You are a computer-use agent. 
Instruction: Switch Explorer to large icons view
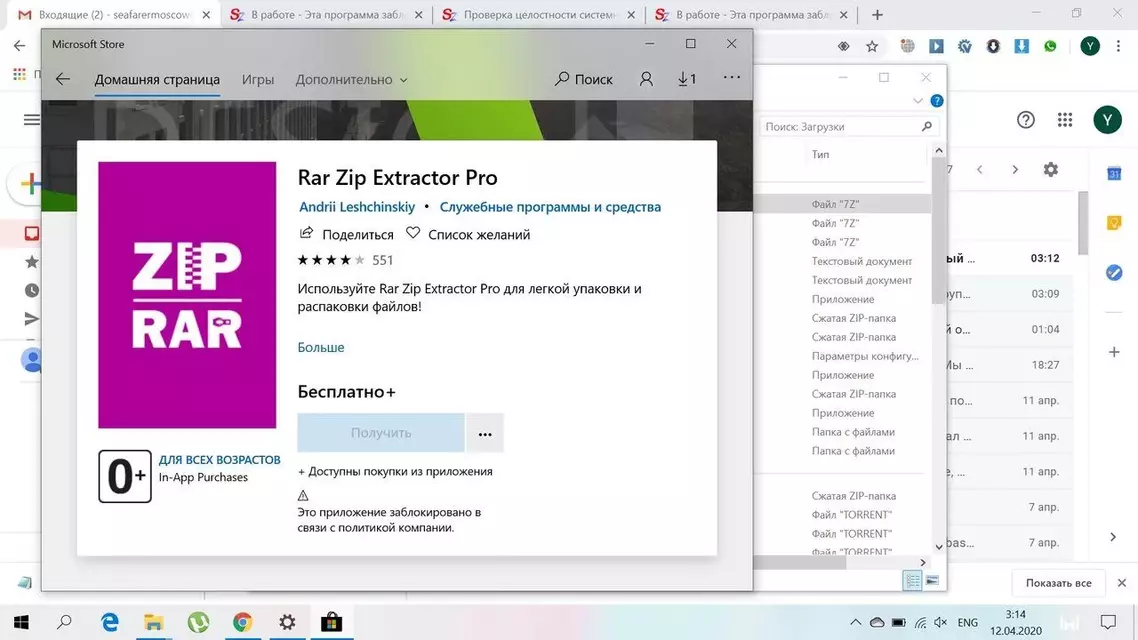pyautogui.click(x=933, y=580)
